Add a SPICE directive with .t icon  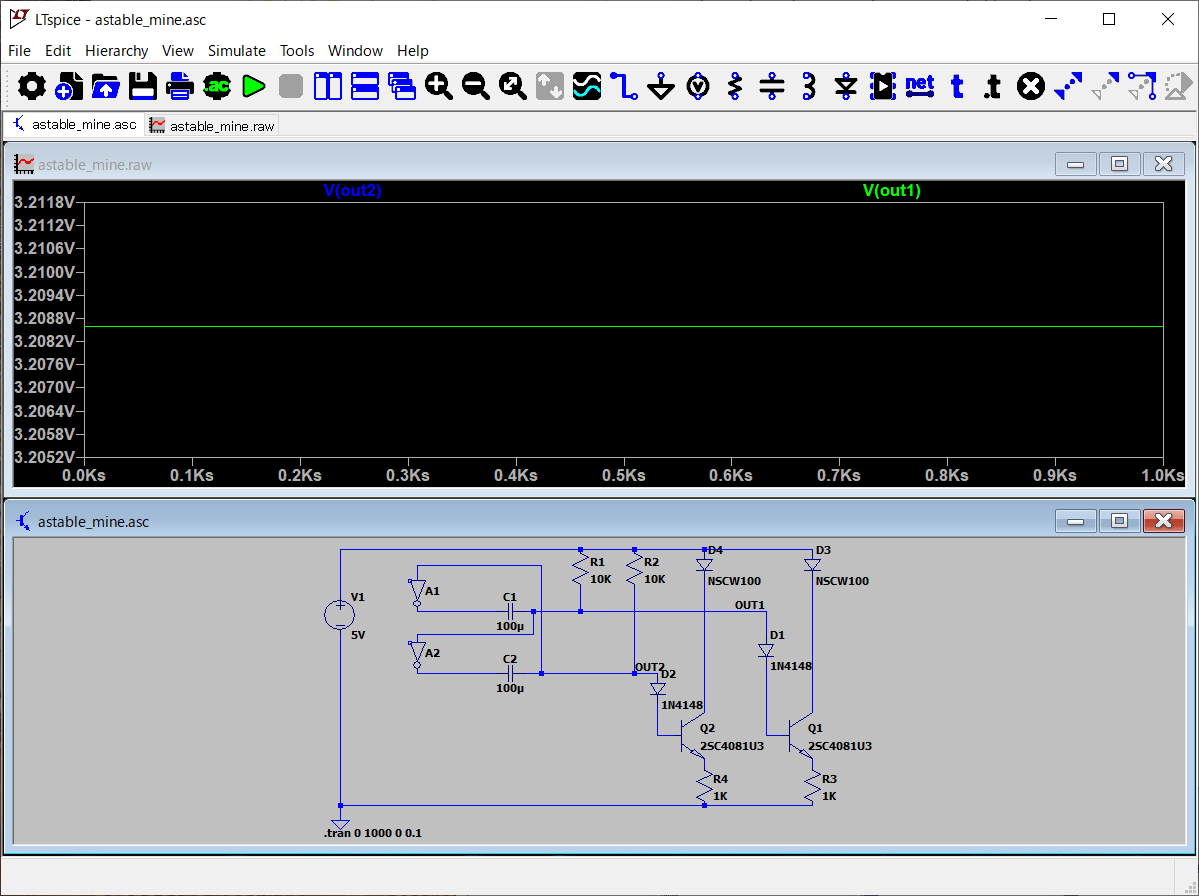(x=992, y=87)
